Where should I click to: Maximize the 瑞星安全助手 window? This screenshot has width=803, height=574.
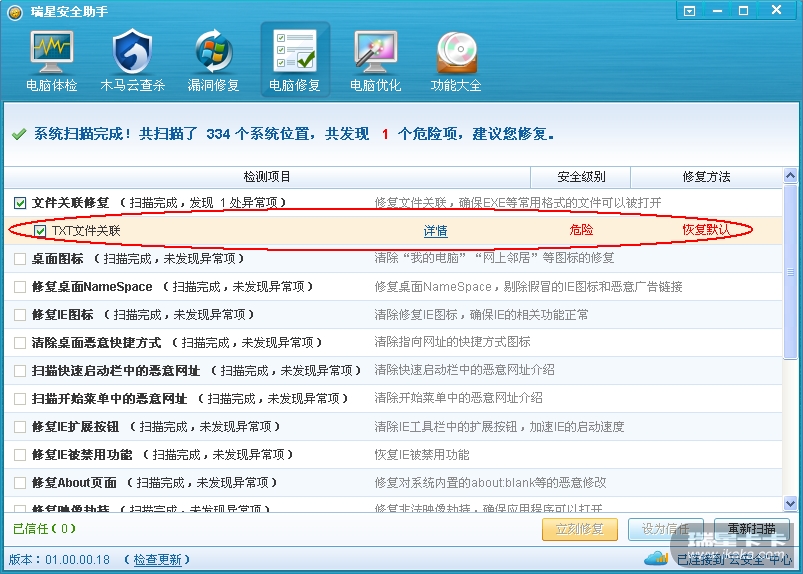point(743,11)
